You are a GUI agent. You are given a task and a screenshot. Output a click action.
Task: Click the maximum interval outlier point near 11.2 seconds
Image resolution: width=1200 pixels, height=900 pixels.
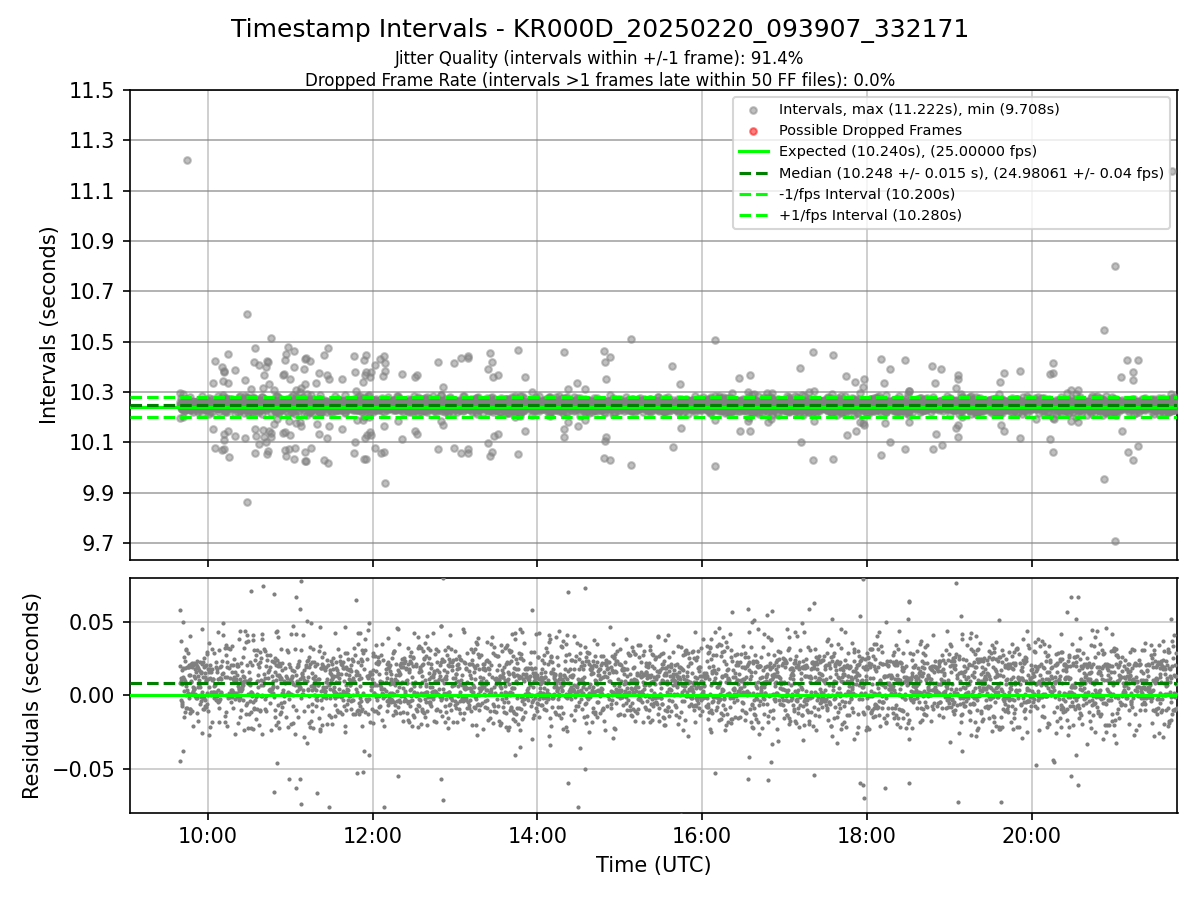pos(187,160)
